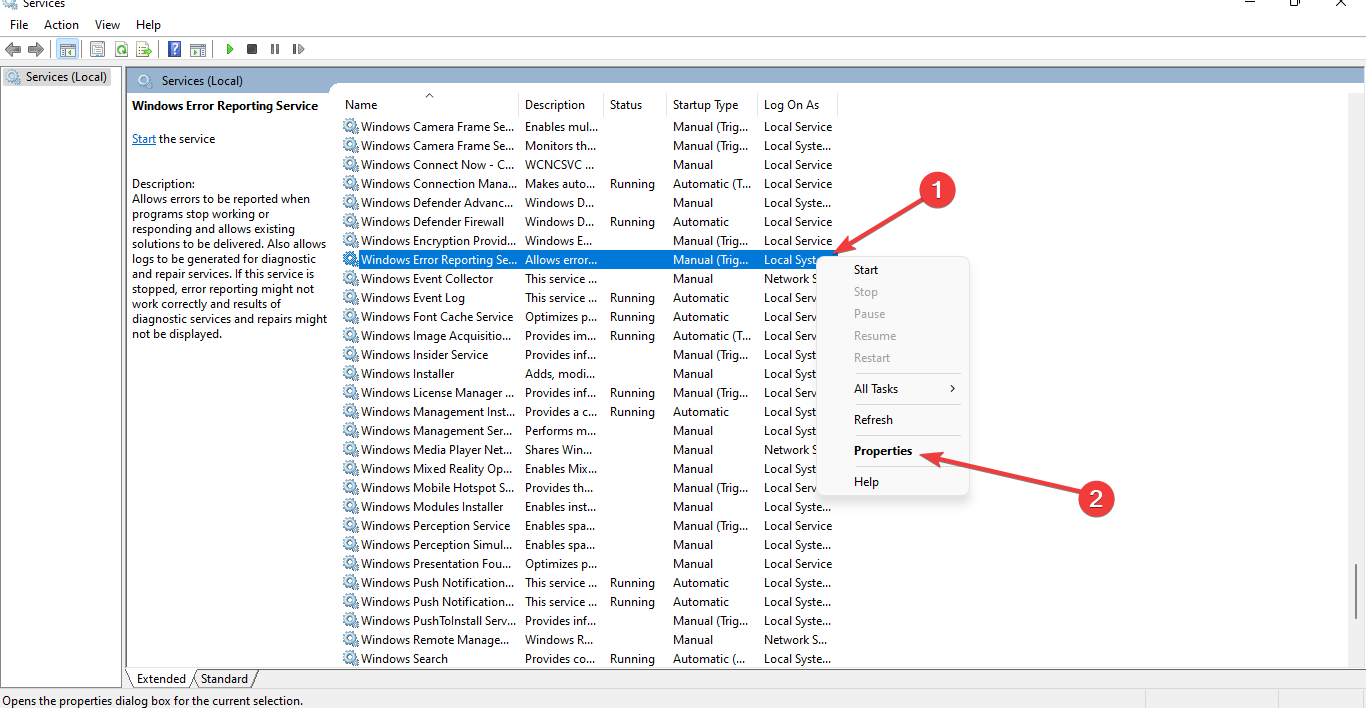Click the gear icon beside Windows Search
1366x708 pixels.
pos(351,659)
